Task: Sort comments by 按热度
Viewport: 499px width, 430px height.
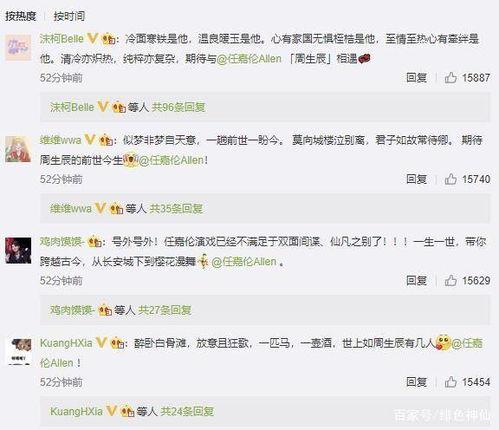Action: pos(20,16)
